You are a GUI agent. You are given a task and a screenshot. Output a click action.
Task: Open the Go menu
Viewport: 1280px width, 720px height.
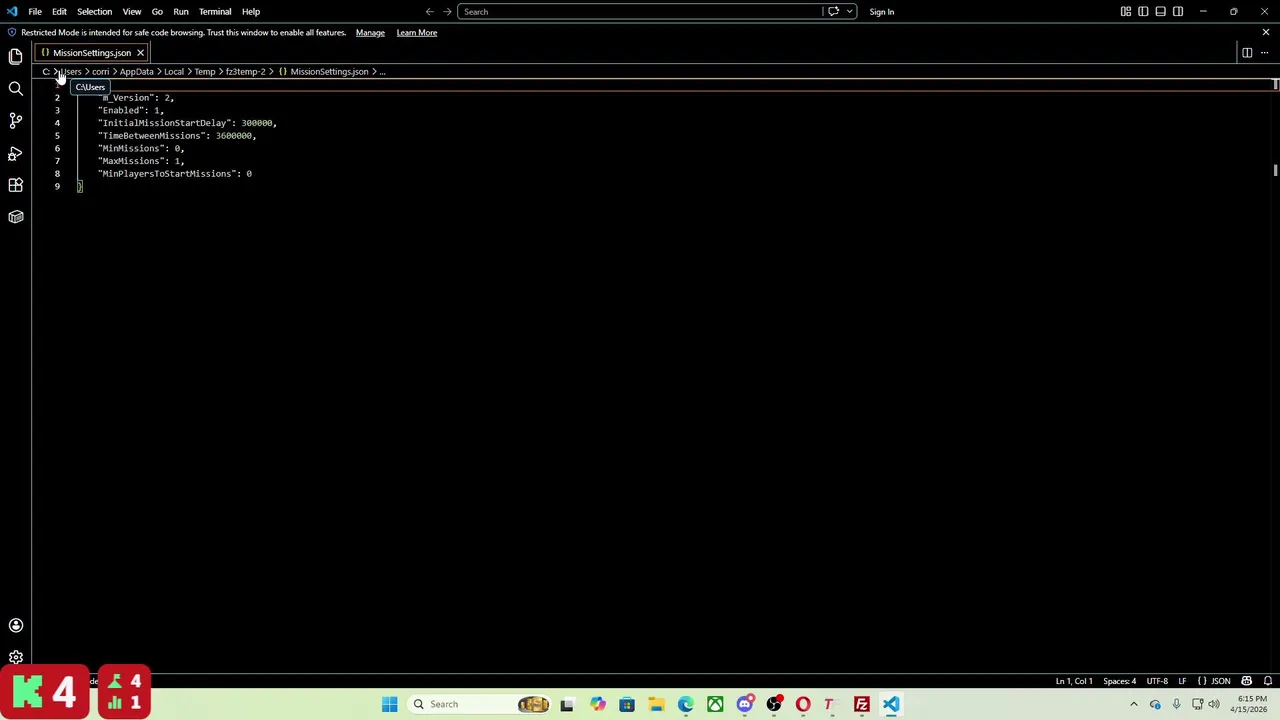[x=157, y=11]
